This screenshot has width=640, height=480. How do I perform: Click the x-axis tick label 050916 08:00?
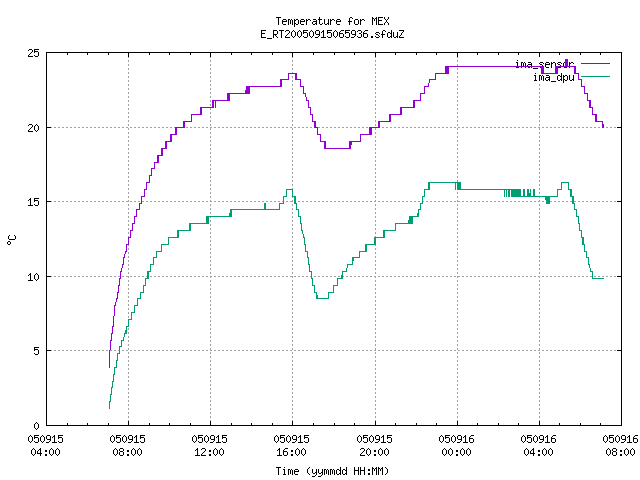coord(620,446)
